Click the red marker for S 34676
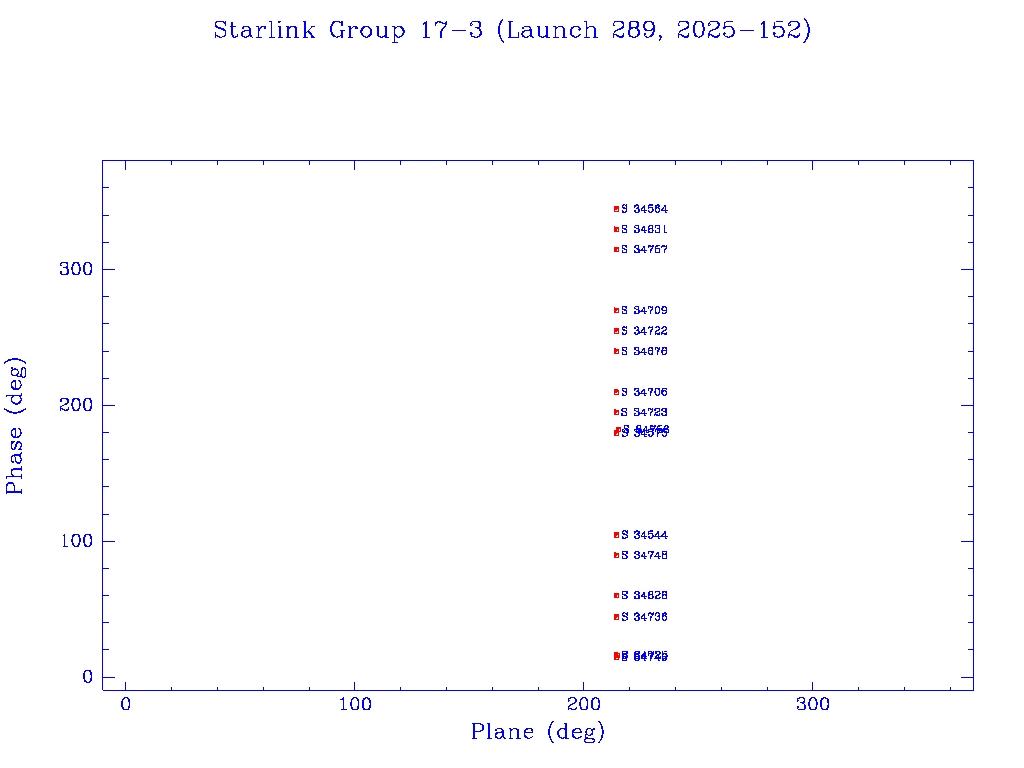Image resolution: width=1024 pixels, height=768 pixels. click(x=617, y=351)
